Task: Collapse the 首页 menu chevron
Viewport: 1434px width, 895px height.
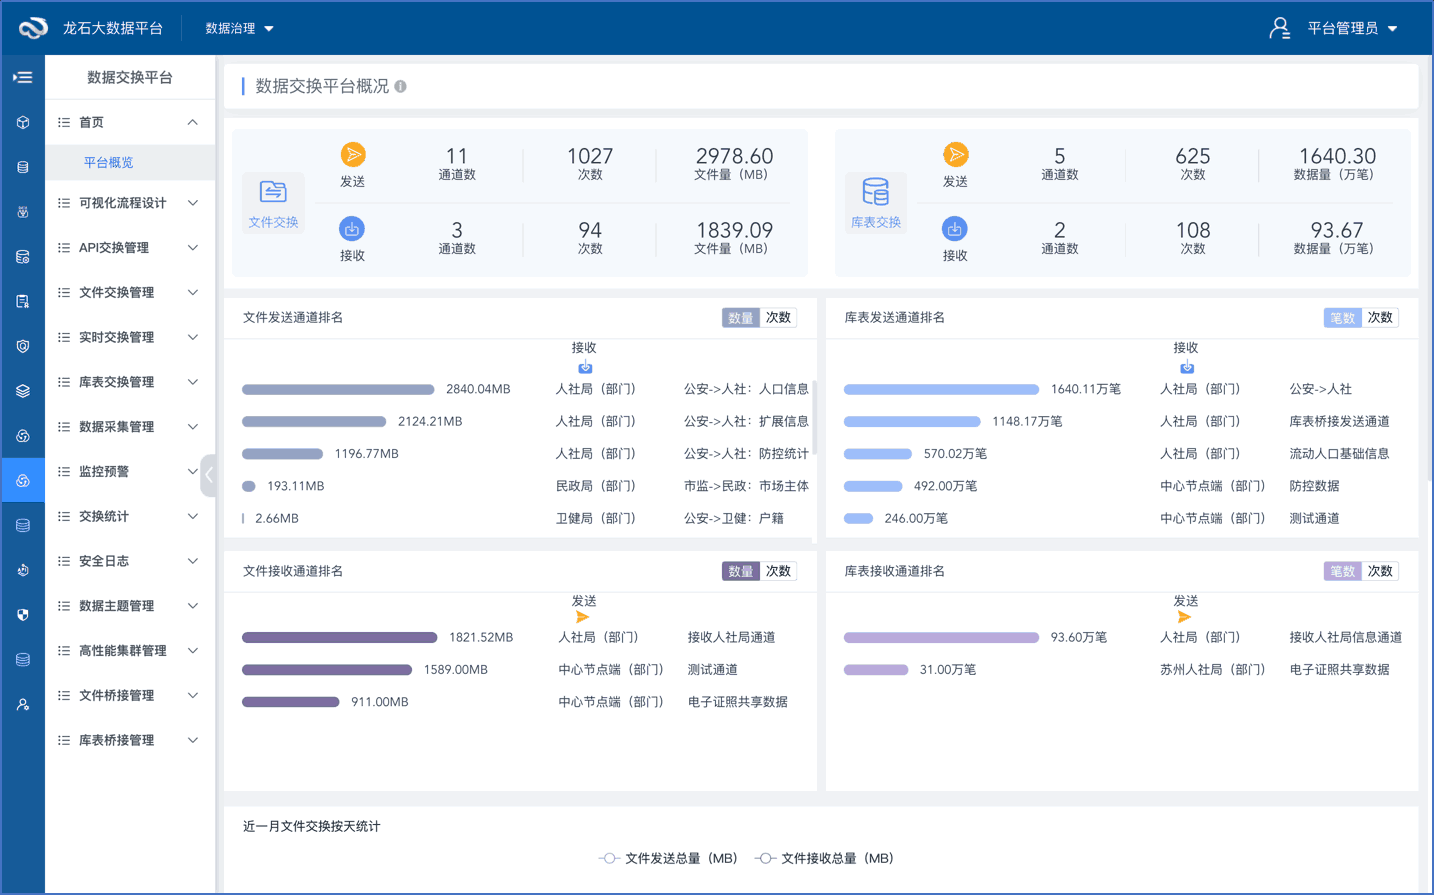Action: [x=192, y=122]
